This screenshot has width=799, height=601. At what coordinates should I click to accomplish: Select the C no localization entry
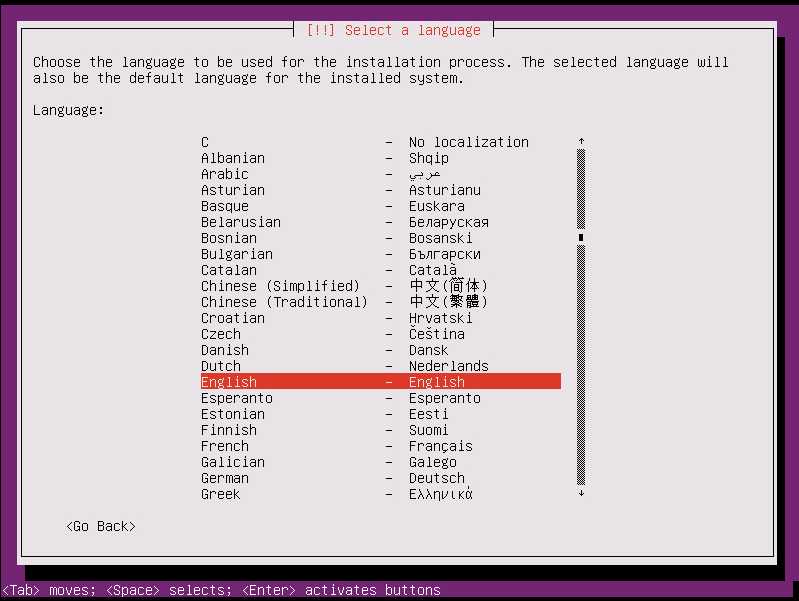(x=381, y=142)
